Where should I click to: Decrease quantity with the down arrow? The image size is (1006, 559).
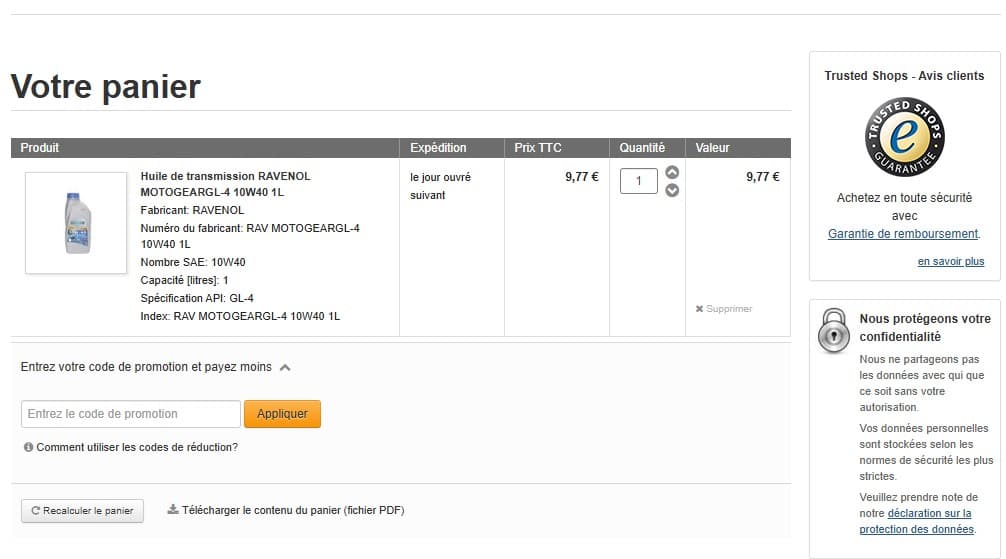tap(672, 190)
